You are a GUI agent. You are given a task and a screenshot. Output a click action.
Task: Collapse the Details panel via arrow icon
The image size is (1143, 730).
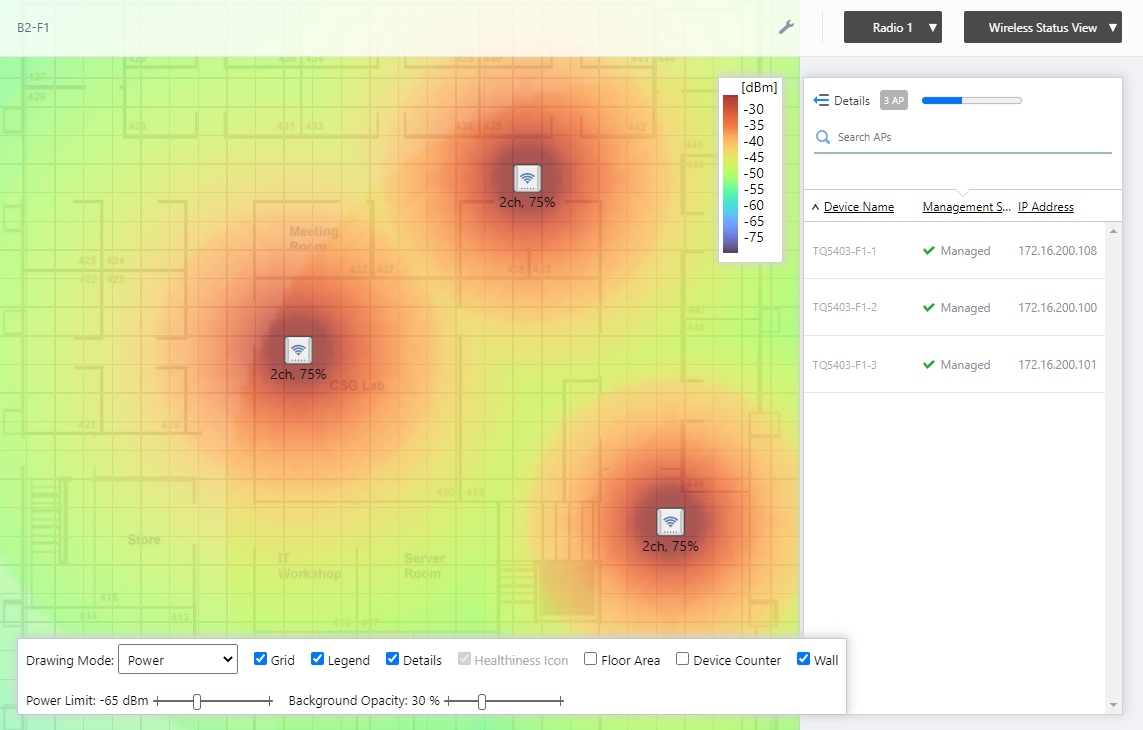tap(821, 100)
